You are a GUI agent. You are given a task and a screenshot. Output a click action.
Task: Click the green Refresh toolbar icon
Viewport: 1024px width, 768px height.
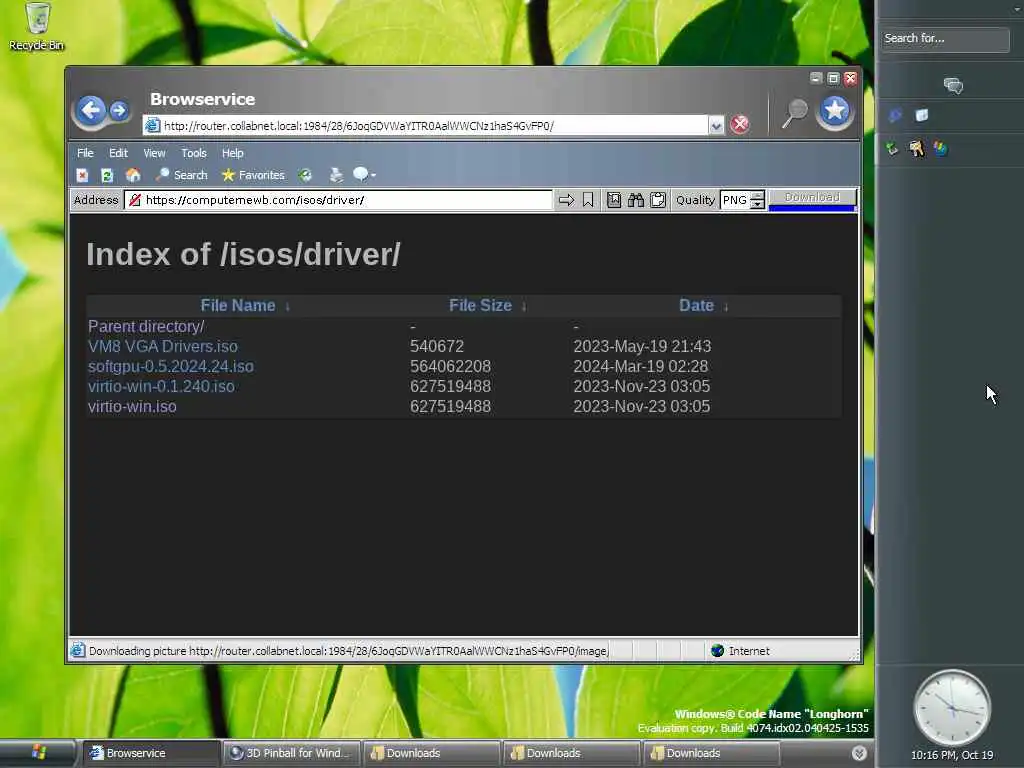107,175
